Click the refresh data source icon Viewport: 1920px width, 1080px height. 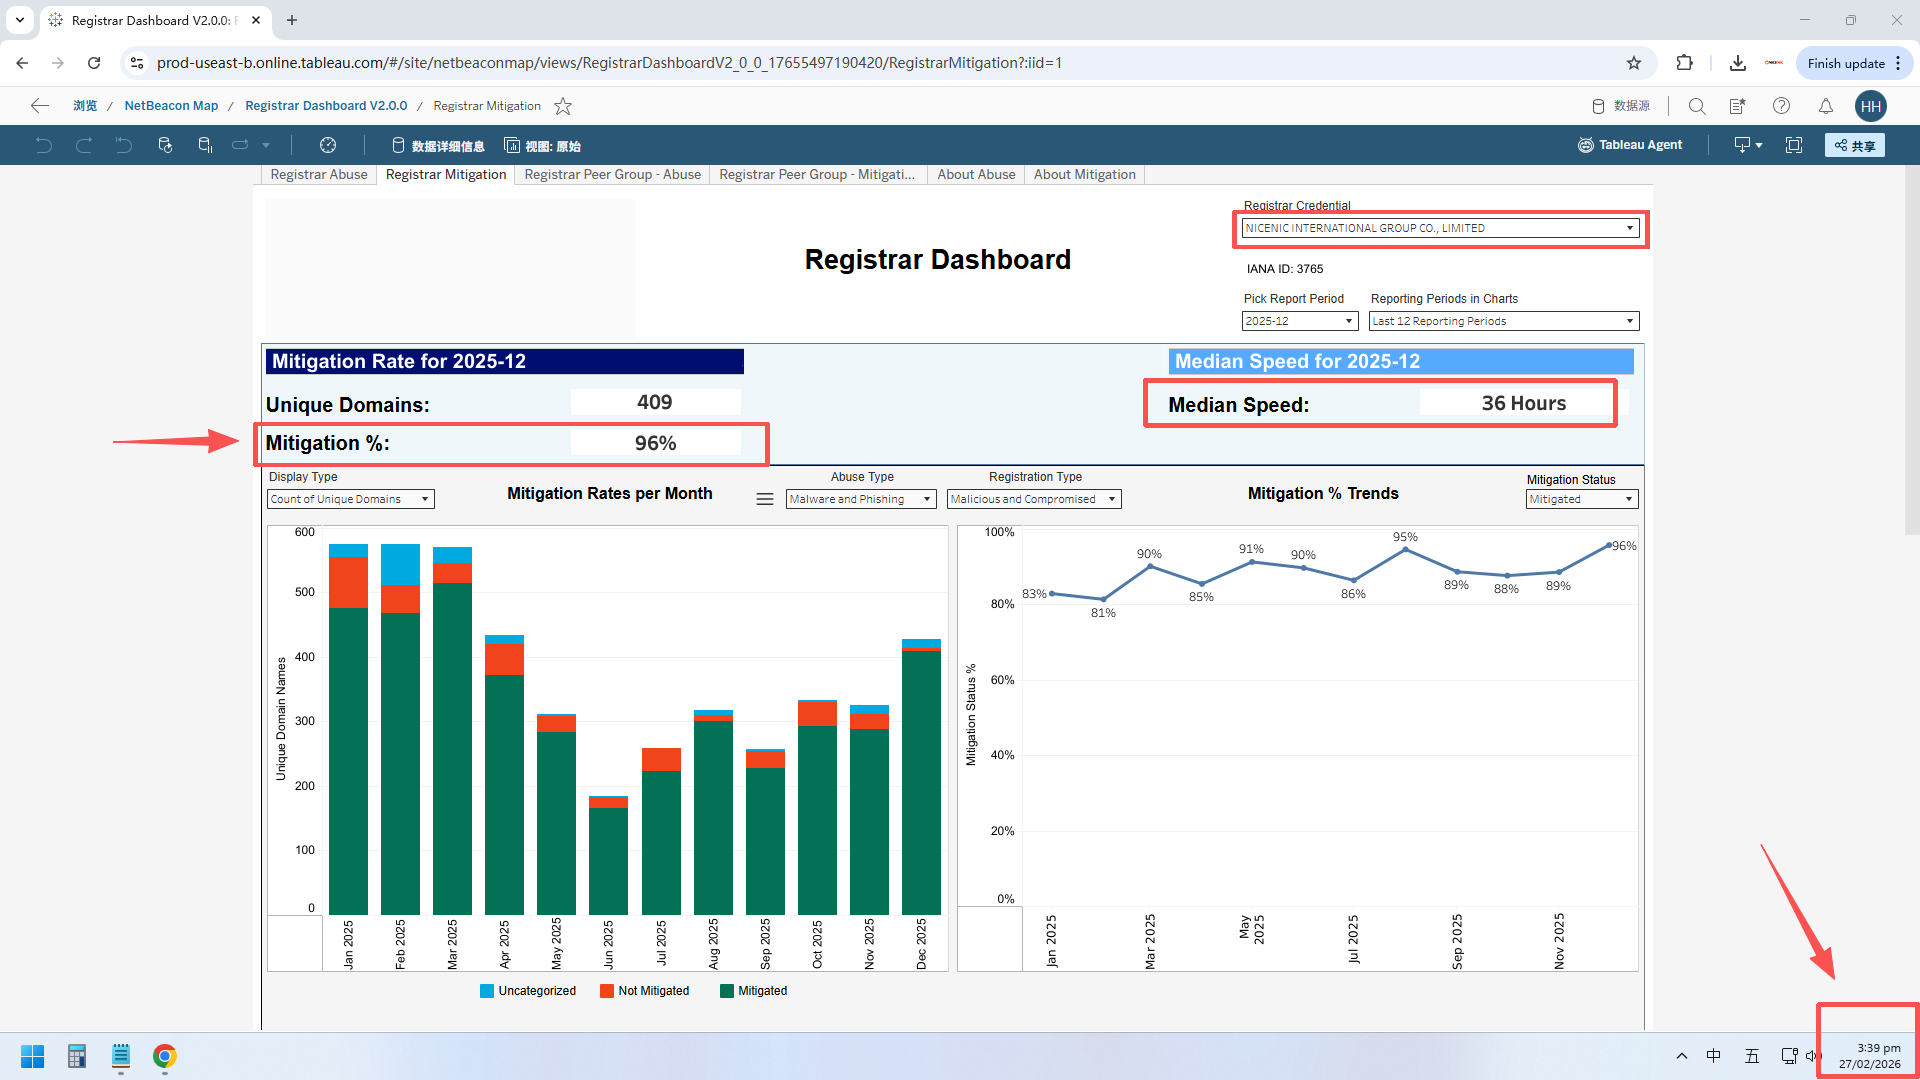[x=165, y=145]
